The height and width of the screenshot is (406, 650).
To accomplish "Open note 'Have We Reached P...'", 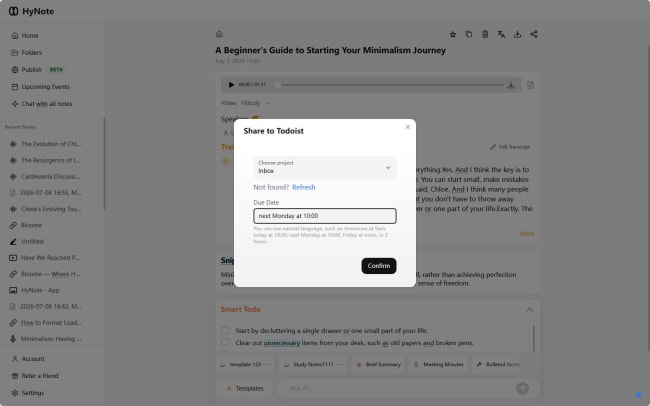I will click(45, 258).
